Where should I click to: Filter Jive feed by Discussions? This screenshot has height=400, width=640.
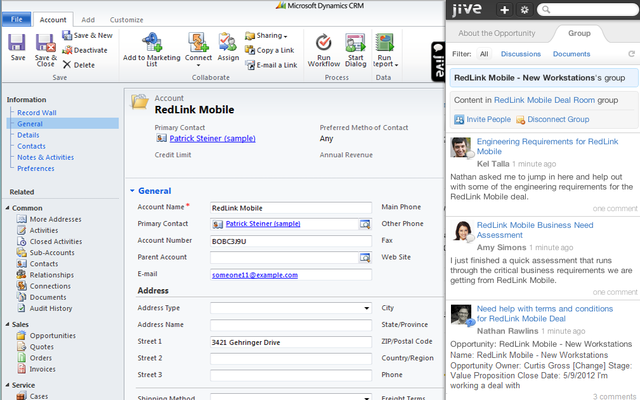(520, 53)
